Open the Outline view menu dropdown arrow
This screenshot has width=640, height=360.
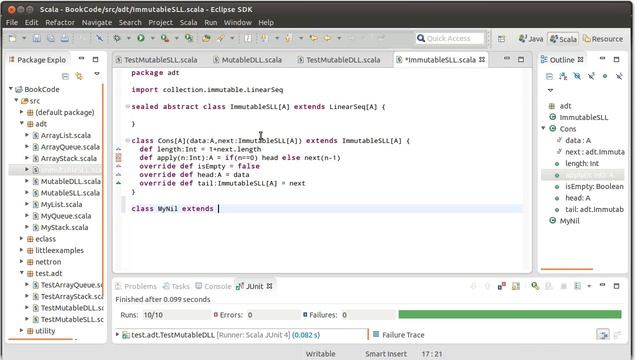coord(550,90)
